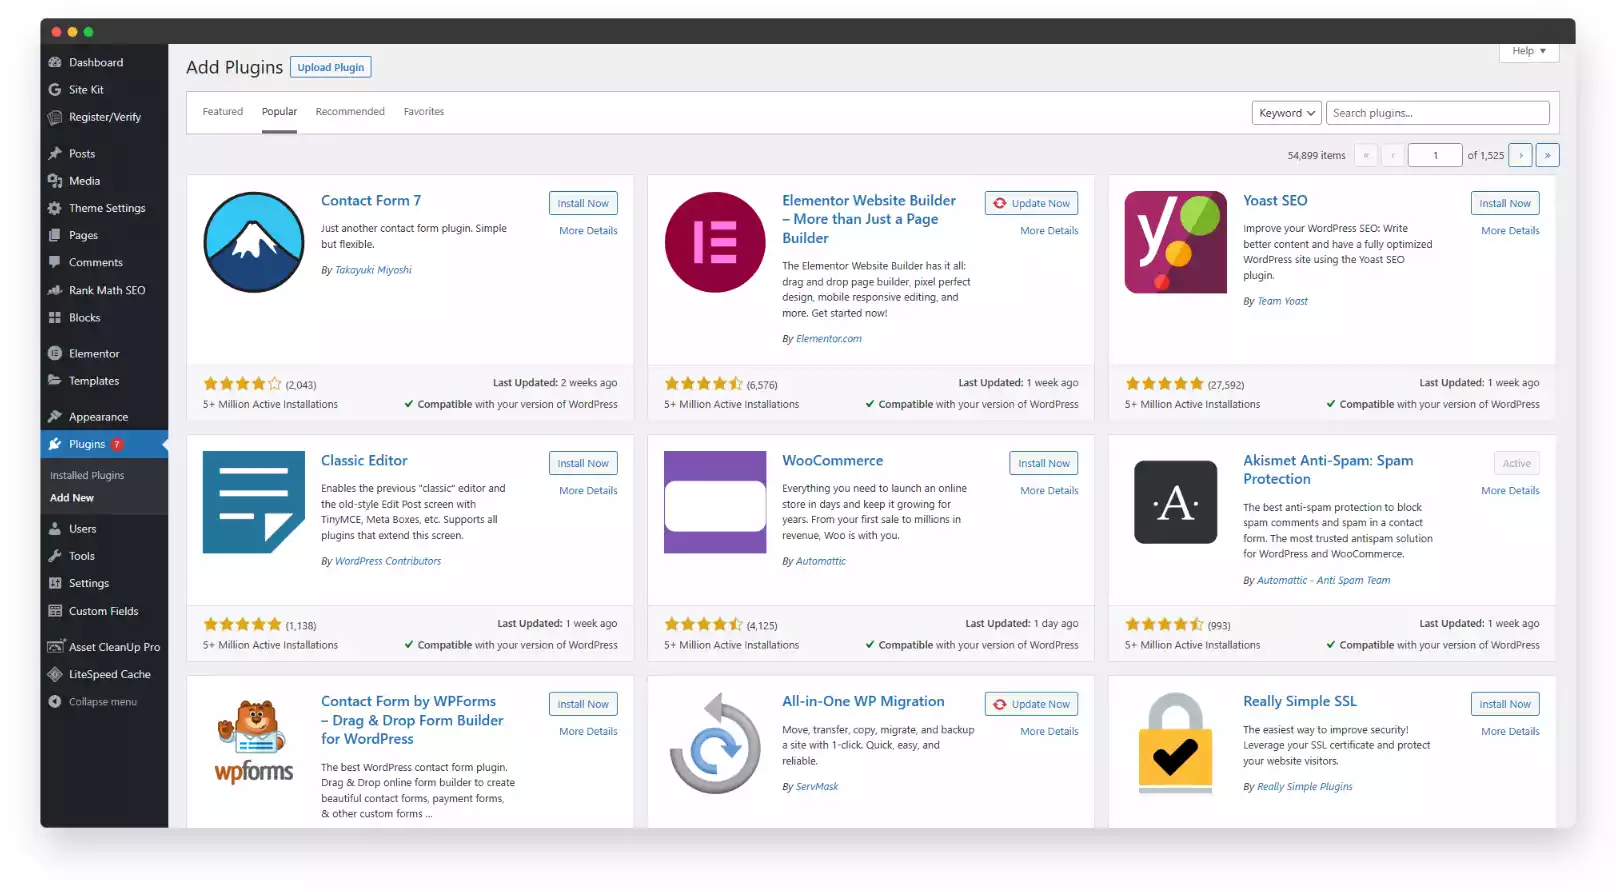Install Contact Form by WPForms plugin

[x=583, y=704]
